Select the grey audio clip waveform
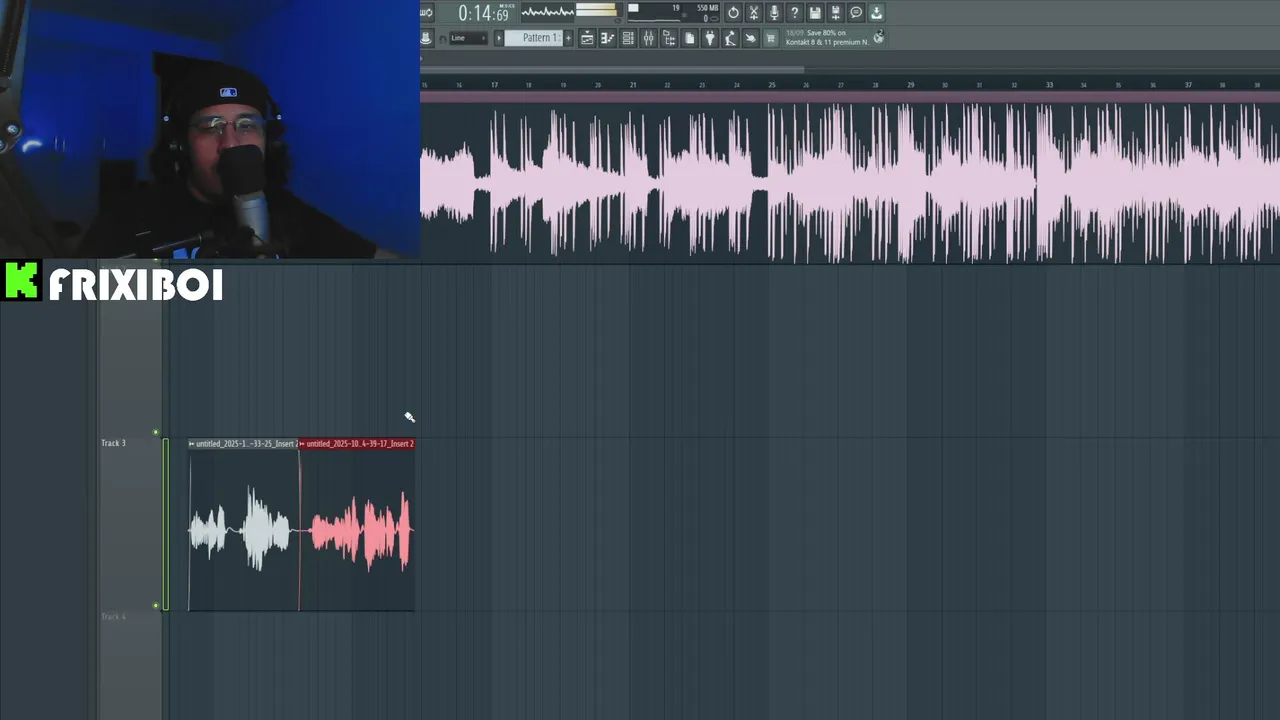The image size is (1280, 720). click(x=243, y=530)
